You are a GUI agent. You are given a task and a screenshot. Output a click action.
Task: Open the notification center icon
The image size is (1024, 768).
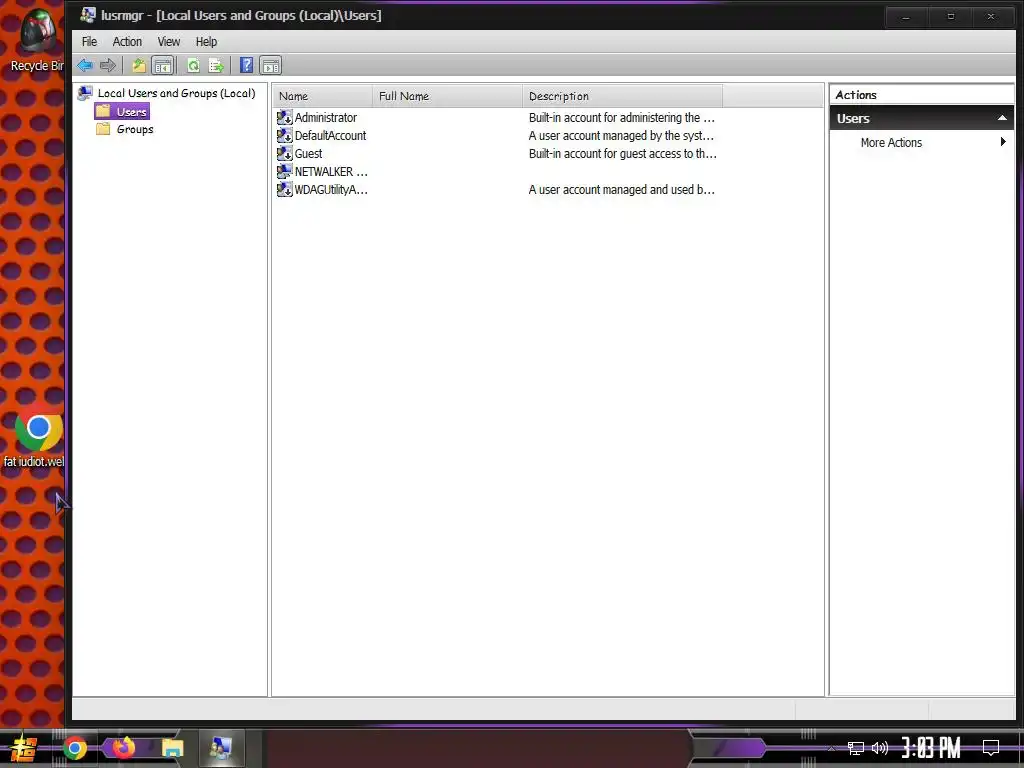[x=991, y=748]
